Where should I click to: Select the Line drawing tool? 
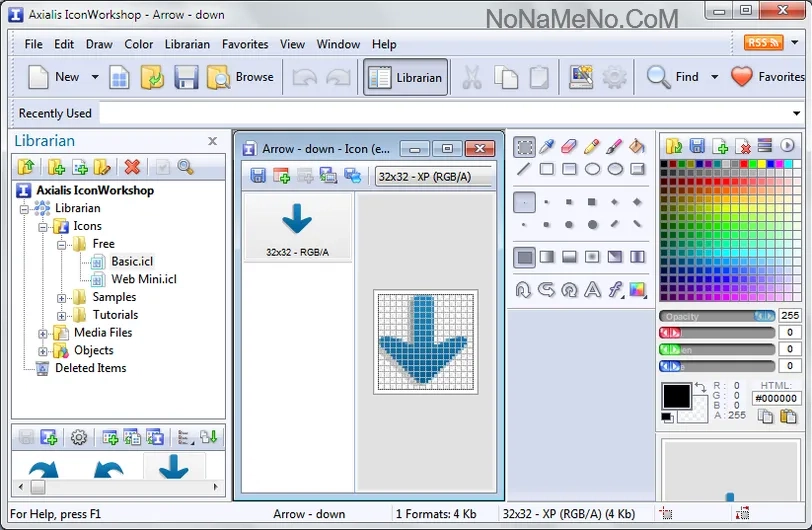coord(524,169)
